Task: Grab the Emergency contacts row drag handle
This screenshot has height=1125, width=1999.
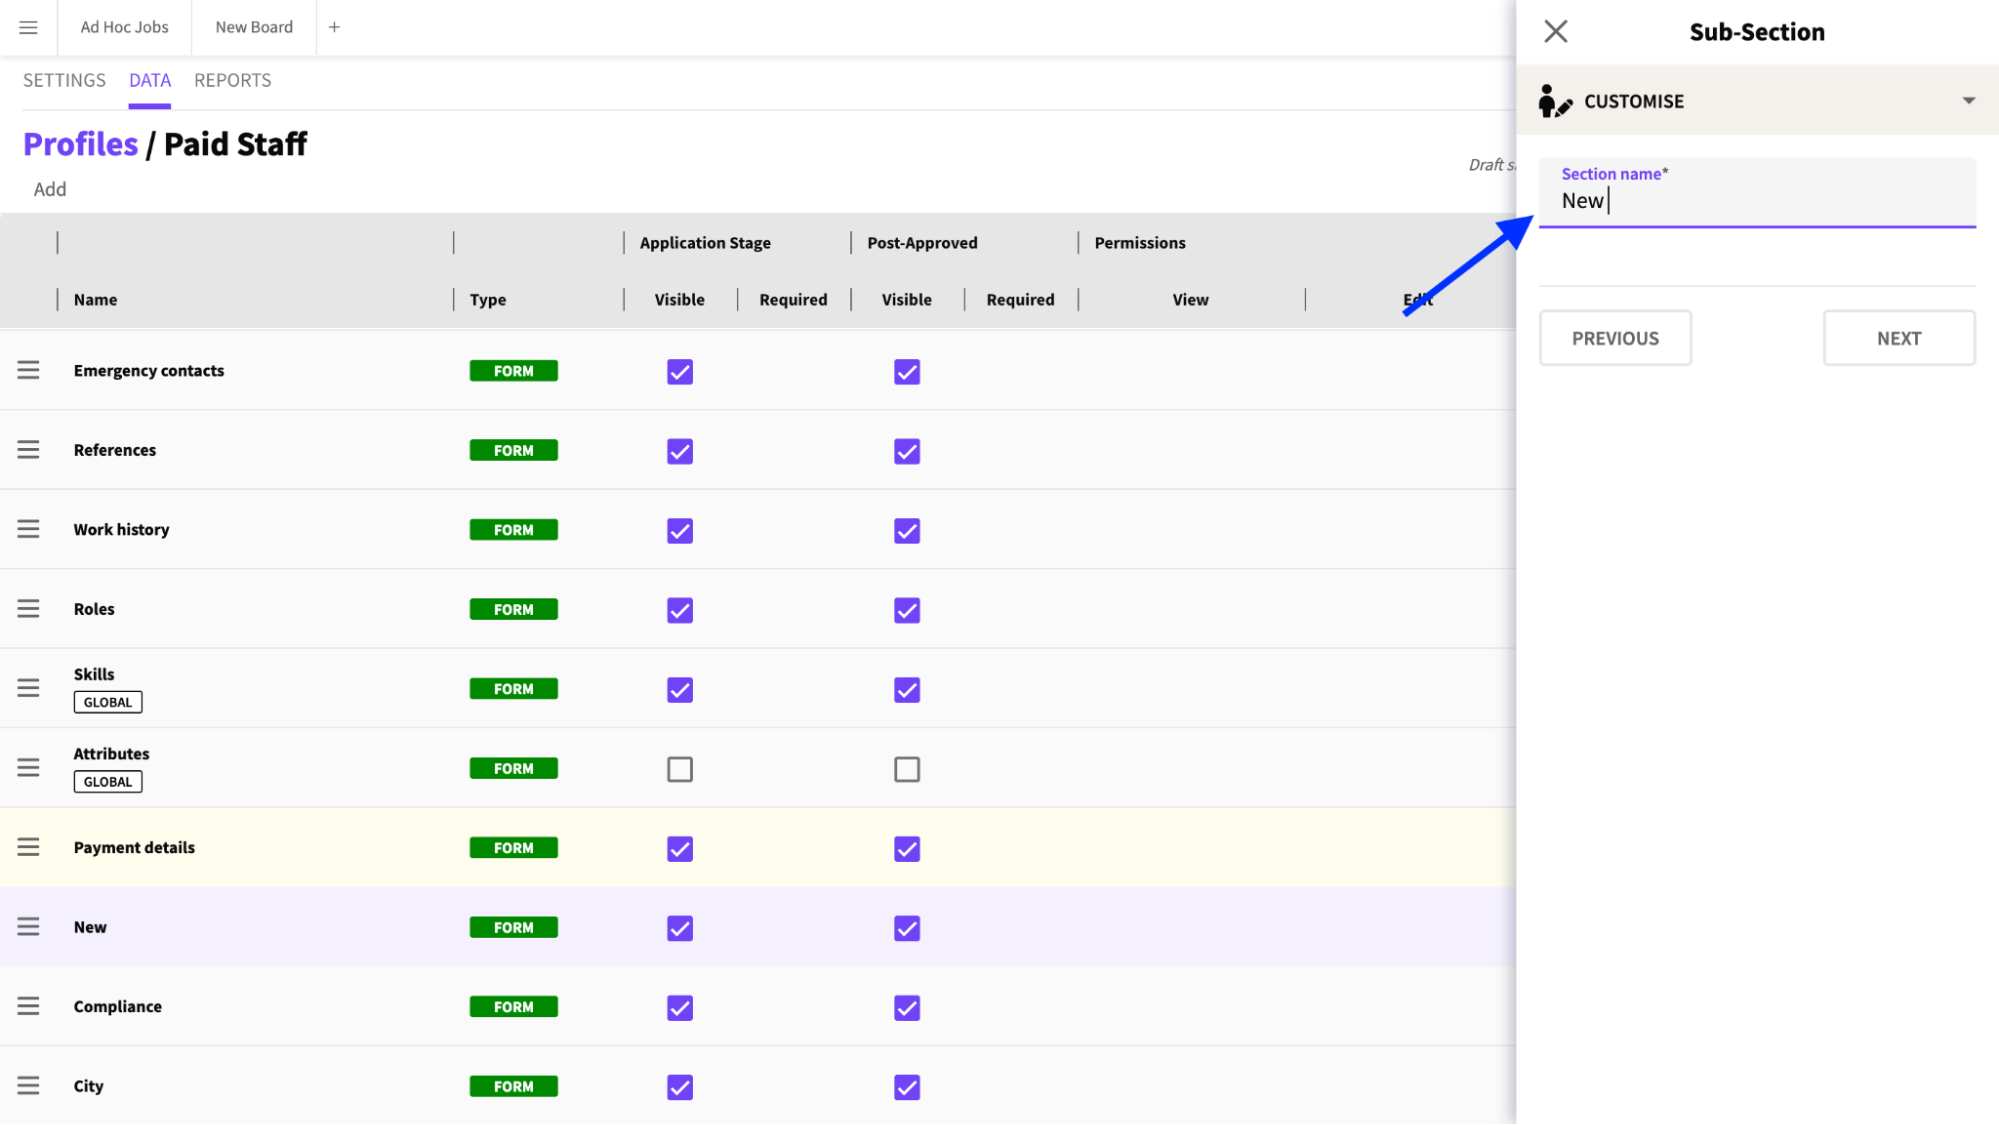Action: 28,370
